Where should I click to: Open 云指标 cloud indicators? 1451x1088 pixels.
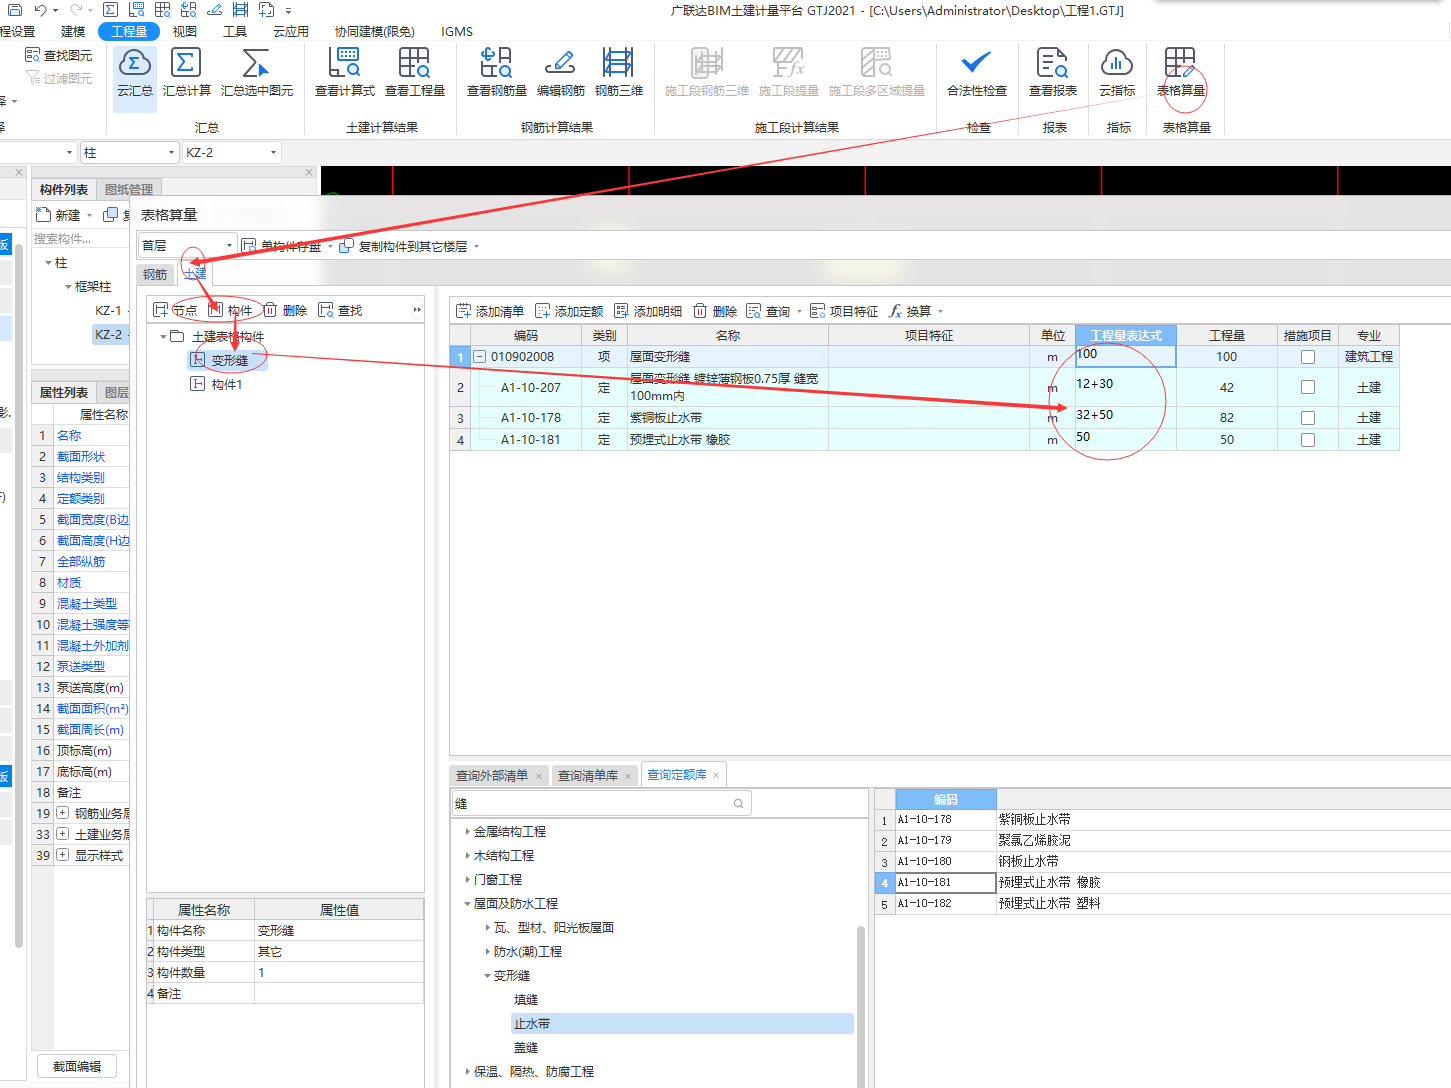pos(1117,73)
